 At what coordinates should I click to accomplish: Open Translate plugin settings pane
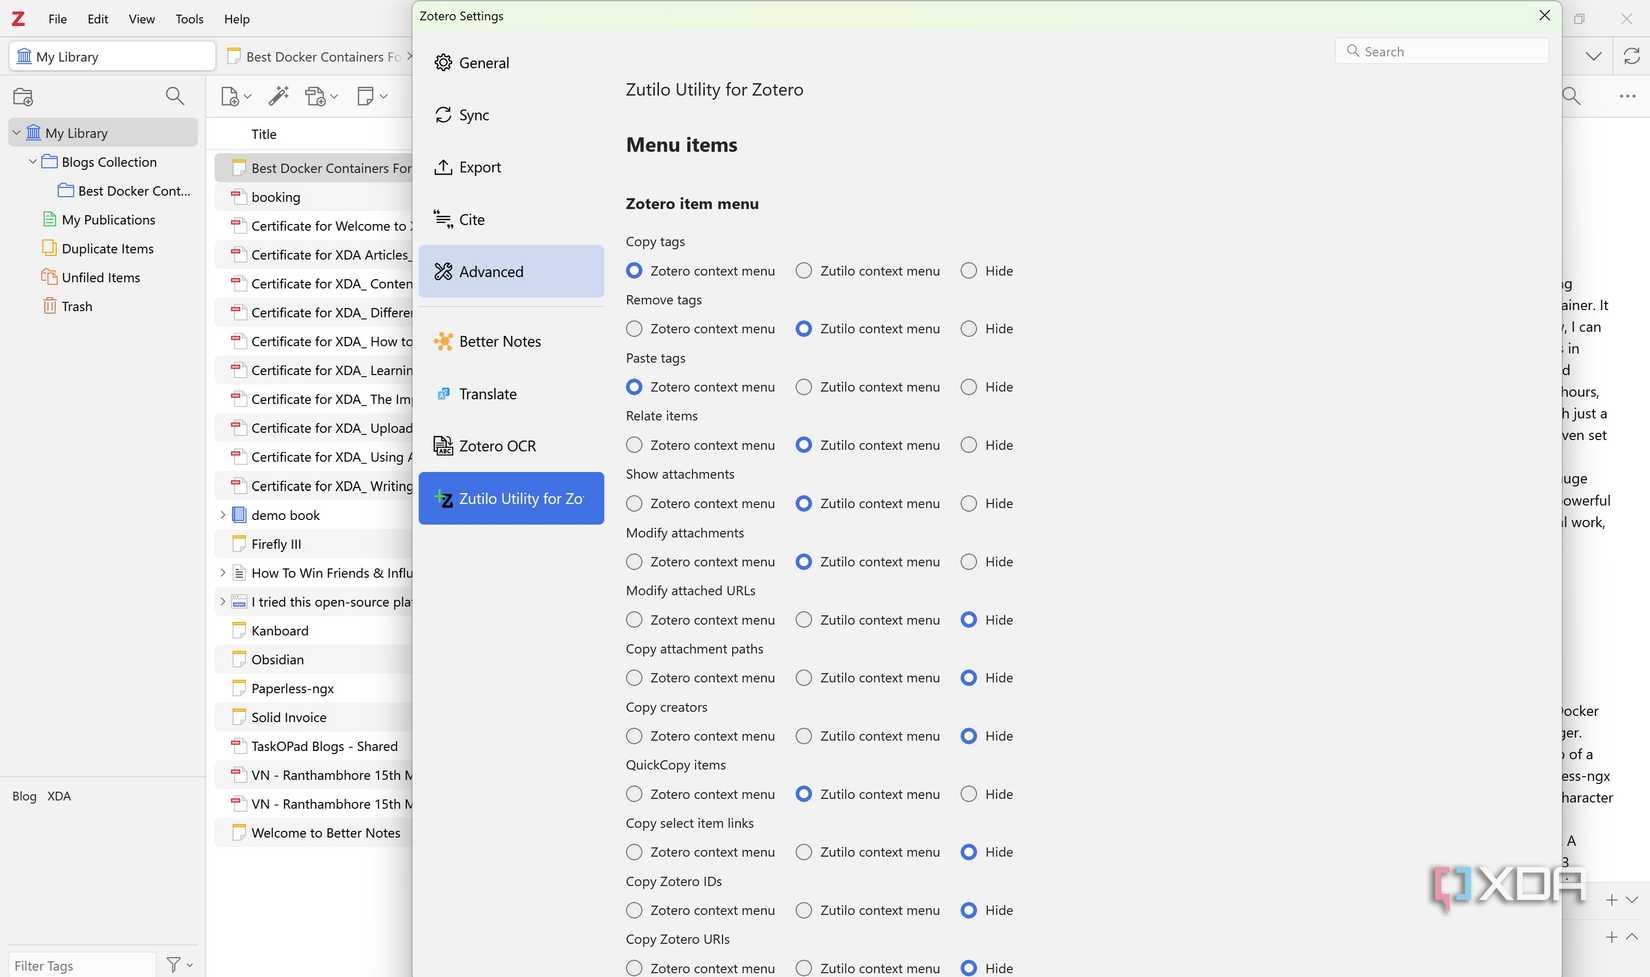click(511, 394)
